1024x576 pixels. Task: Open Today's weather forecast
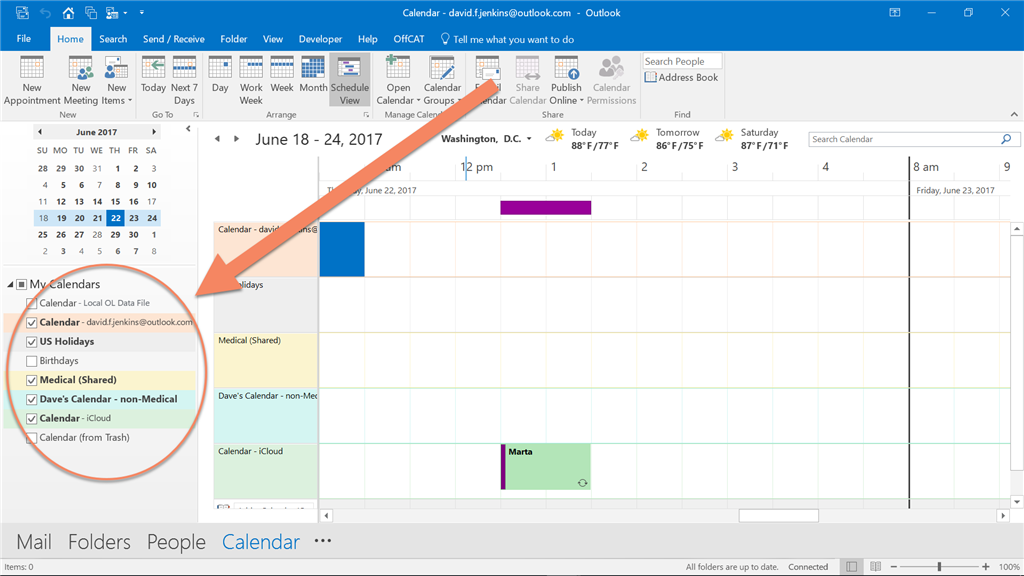tap(583, 138)
